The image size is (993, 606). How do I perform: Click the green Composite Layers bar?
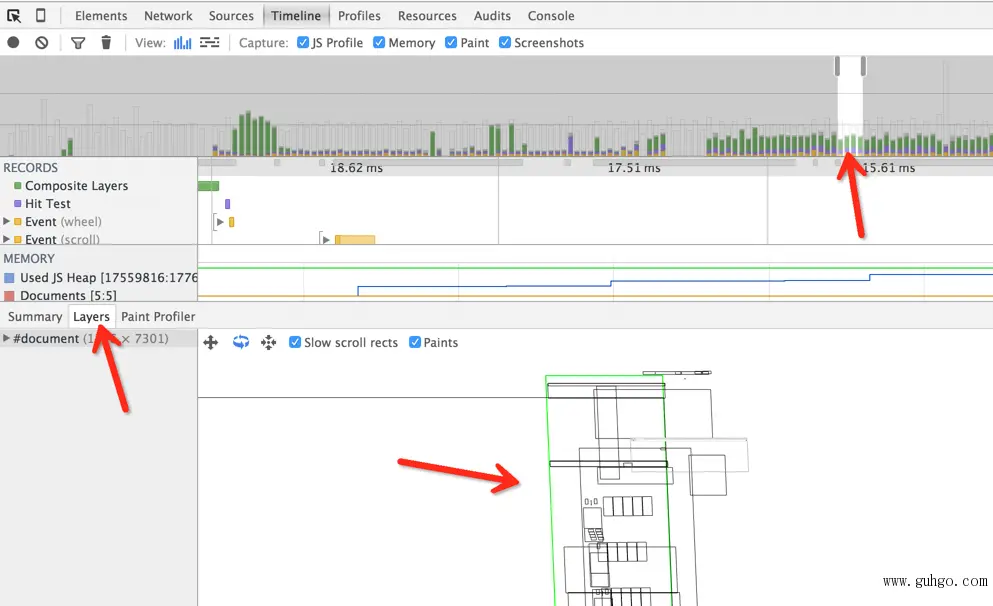(208, 186)
